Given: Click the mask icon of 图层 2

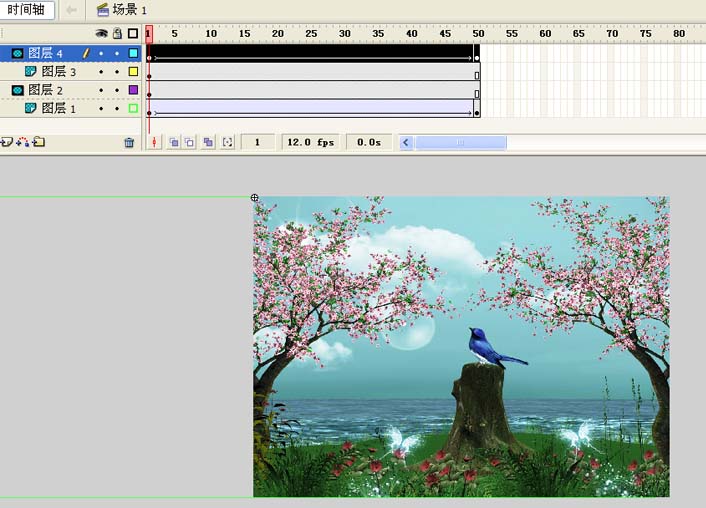Looking at the screenshot, I should pos(18,90).
